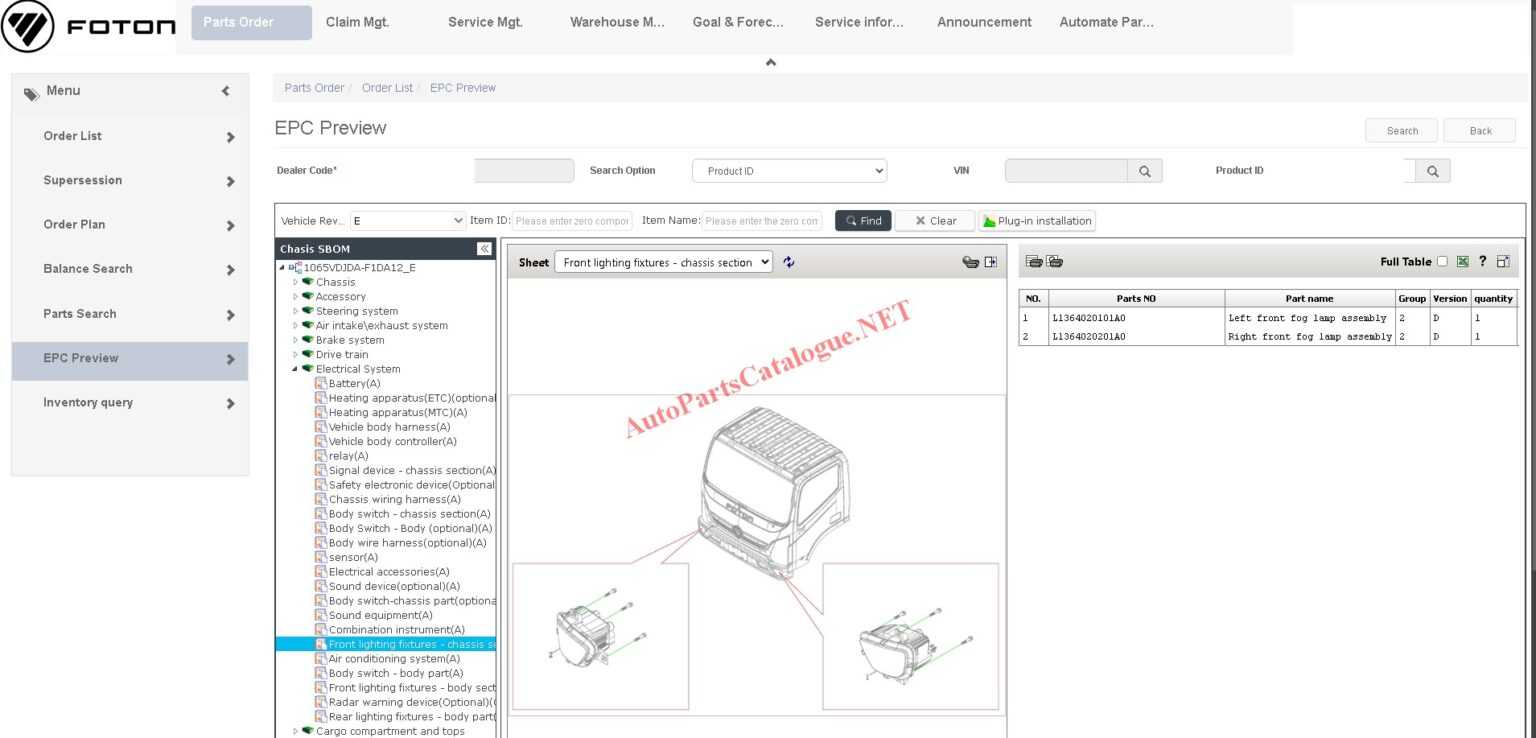Click the Dealer Code input field
Image resolution: width=1536 pixels, height=738 pixels.
tap(524, 170)
